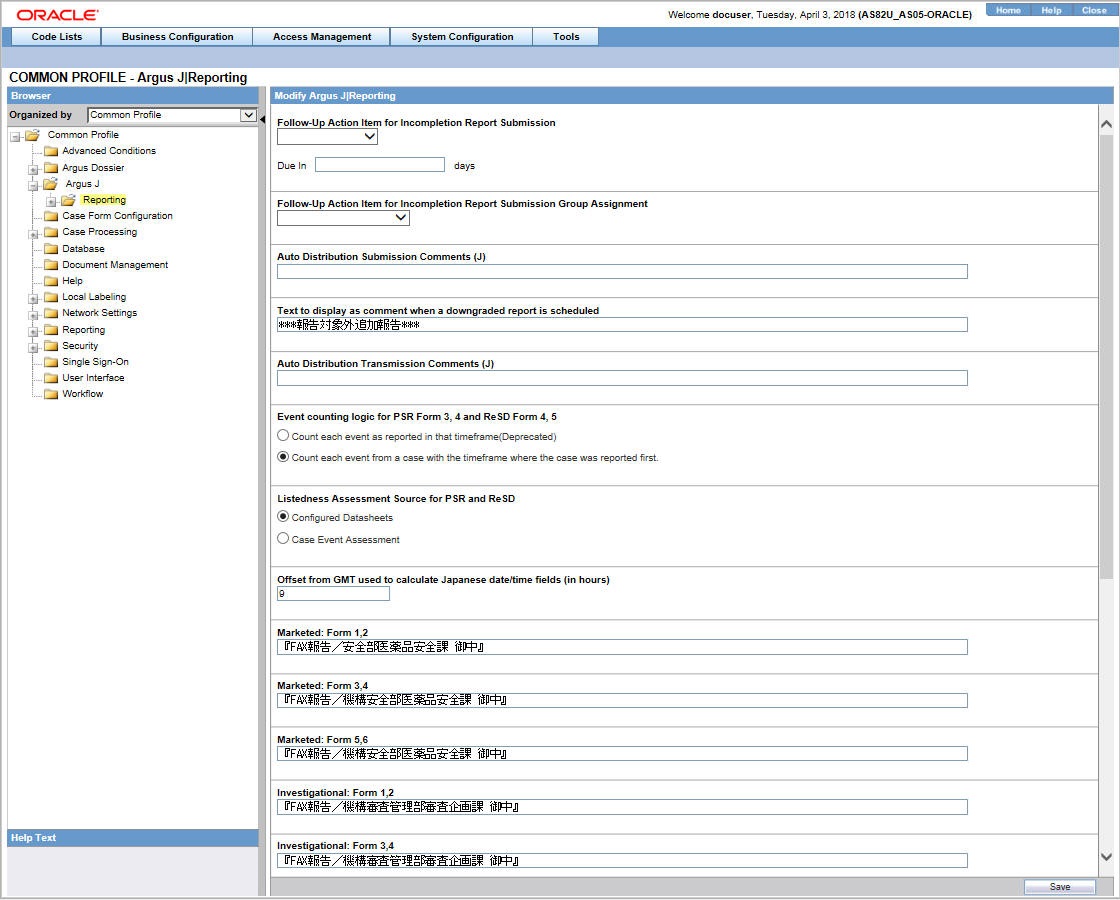
Task: Click the Investigational: Form 3,4 text field
Action: coord(622,861)
